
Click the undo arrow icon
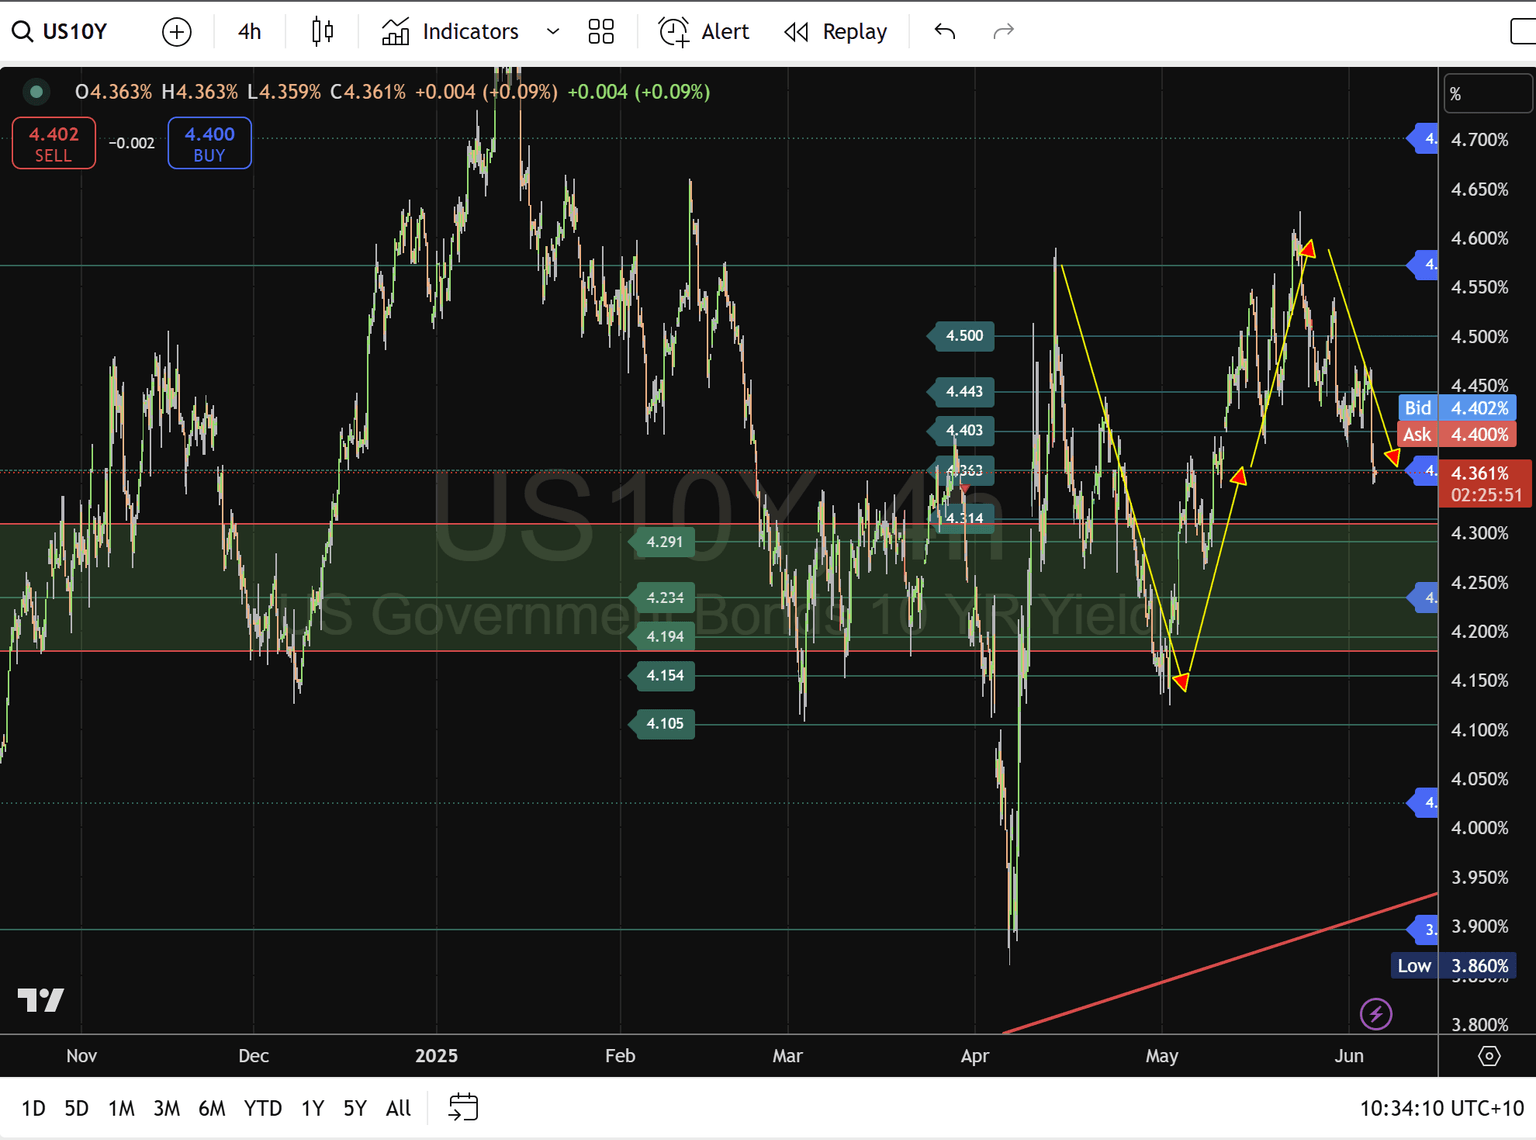click(945, 32)
